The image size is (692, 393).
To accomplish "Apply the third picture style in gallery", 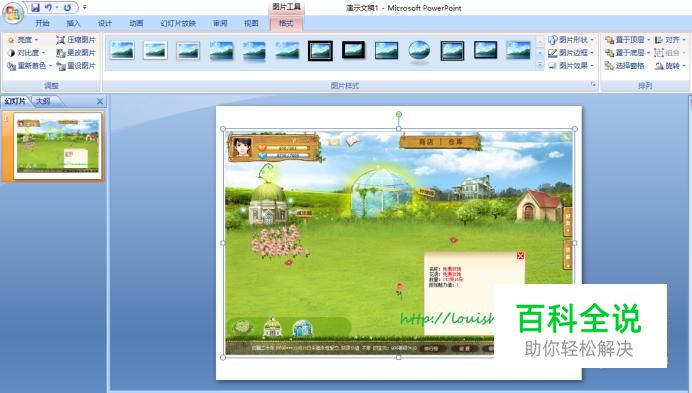I will pos(188,50).
